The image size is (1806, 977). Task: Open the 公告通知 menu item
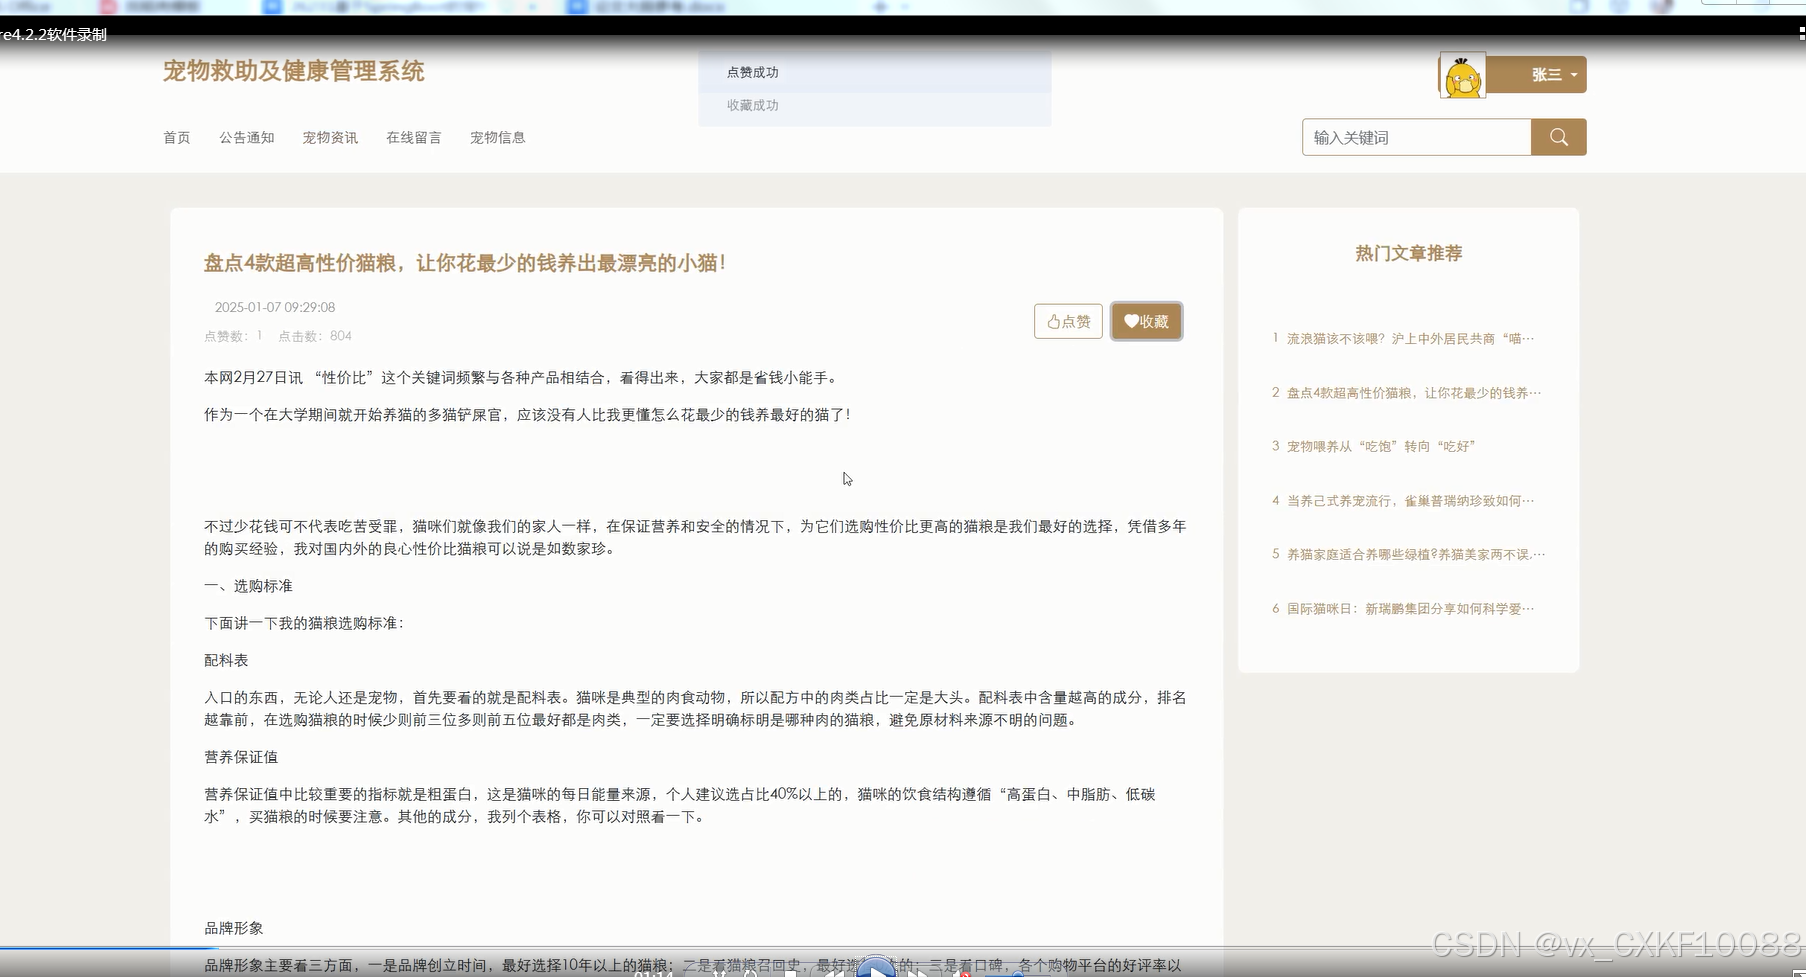pyautogui.click(x=247, y=137)
